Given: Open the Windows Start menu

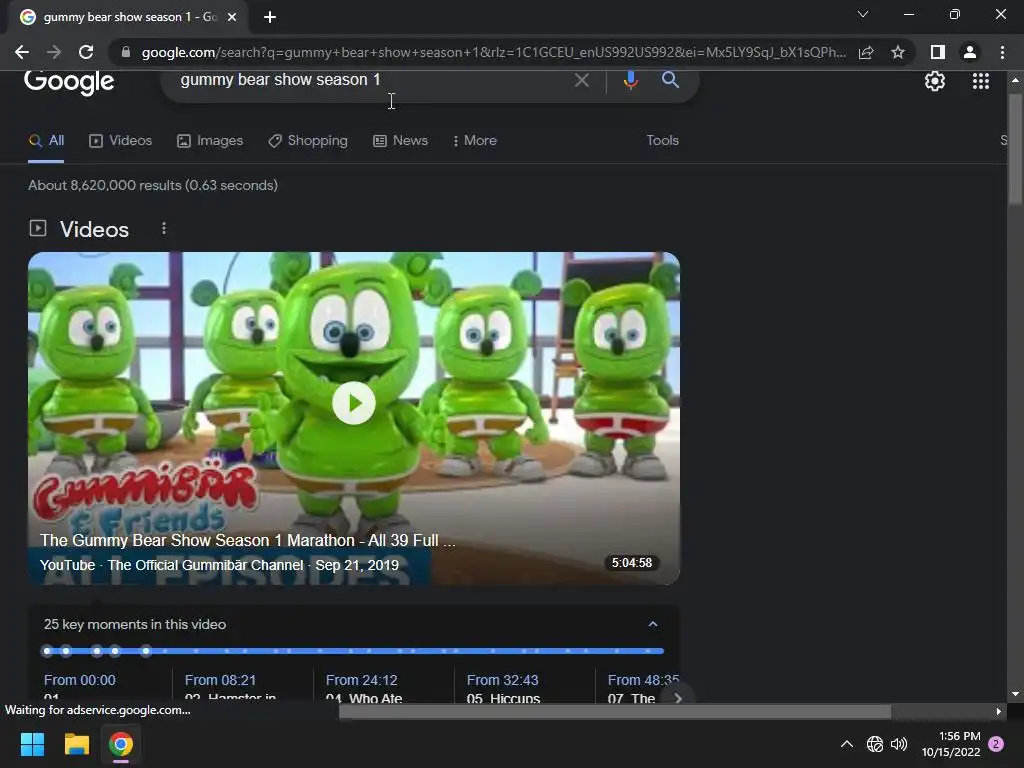Looking at the screenshot, I should [32, 744].
